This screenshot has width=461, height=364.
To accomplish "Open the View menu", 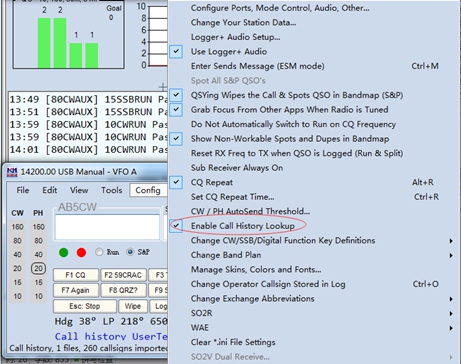I will (x=79, y=190).
